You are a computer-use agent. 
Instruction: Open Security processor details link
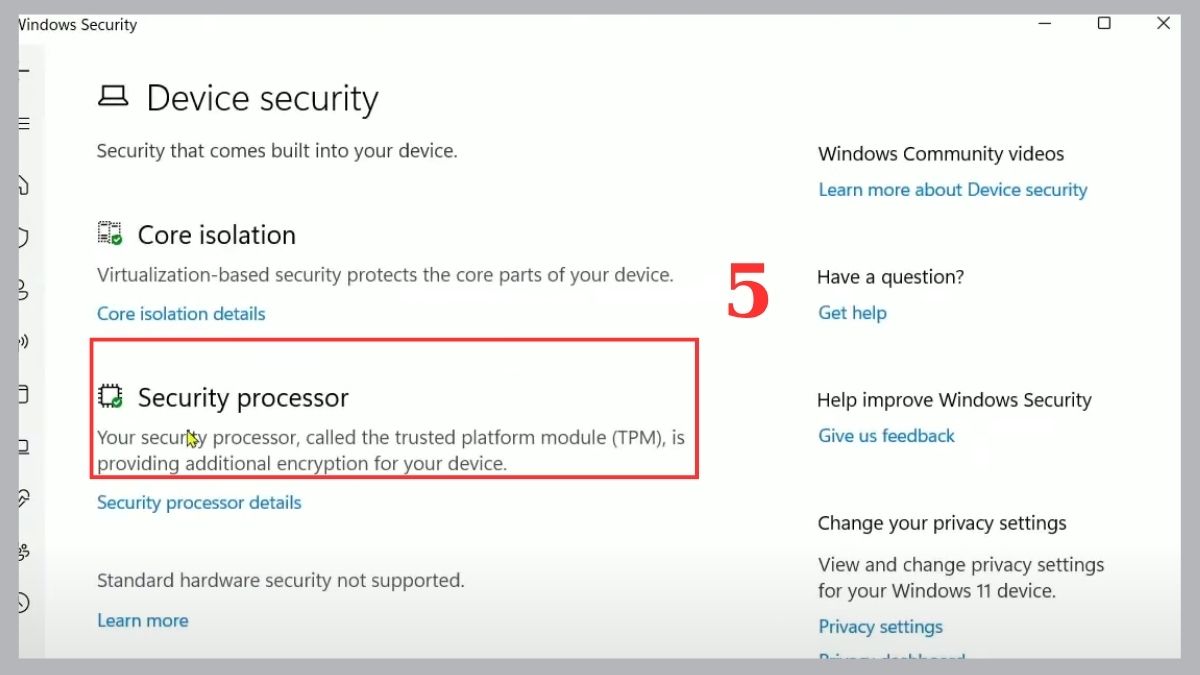coord(199,503)
